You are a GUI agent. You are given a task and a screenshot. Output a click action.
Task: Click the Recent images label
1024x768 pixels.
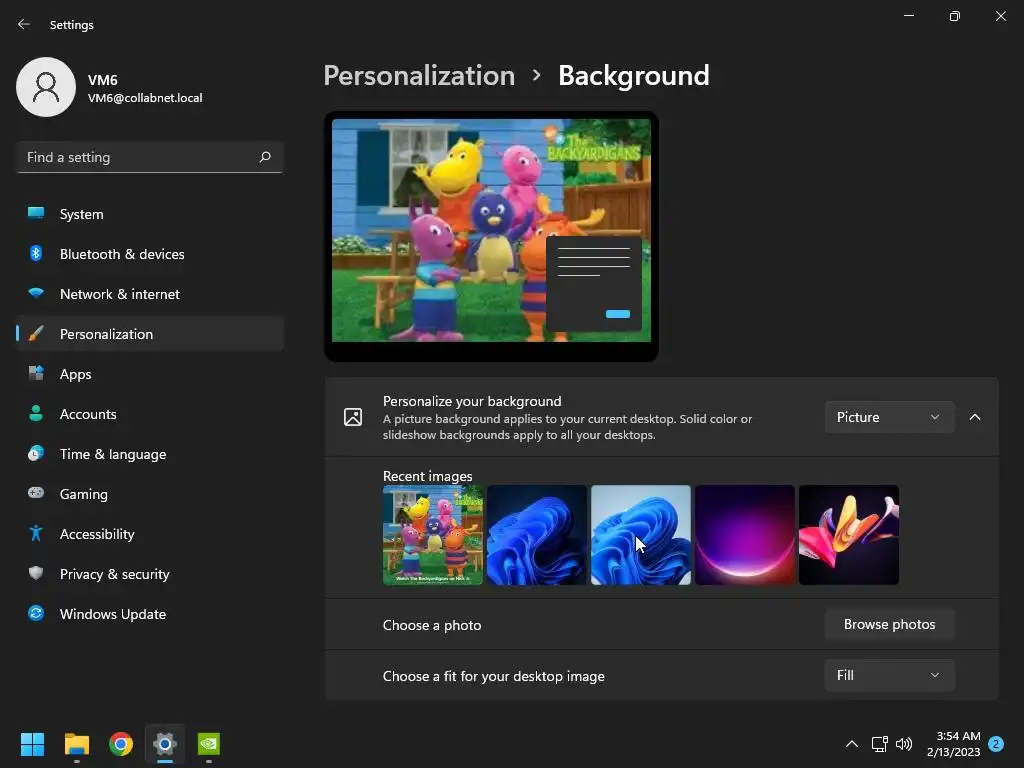coord(427,476)
